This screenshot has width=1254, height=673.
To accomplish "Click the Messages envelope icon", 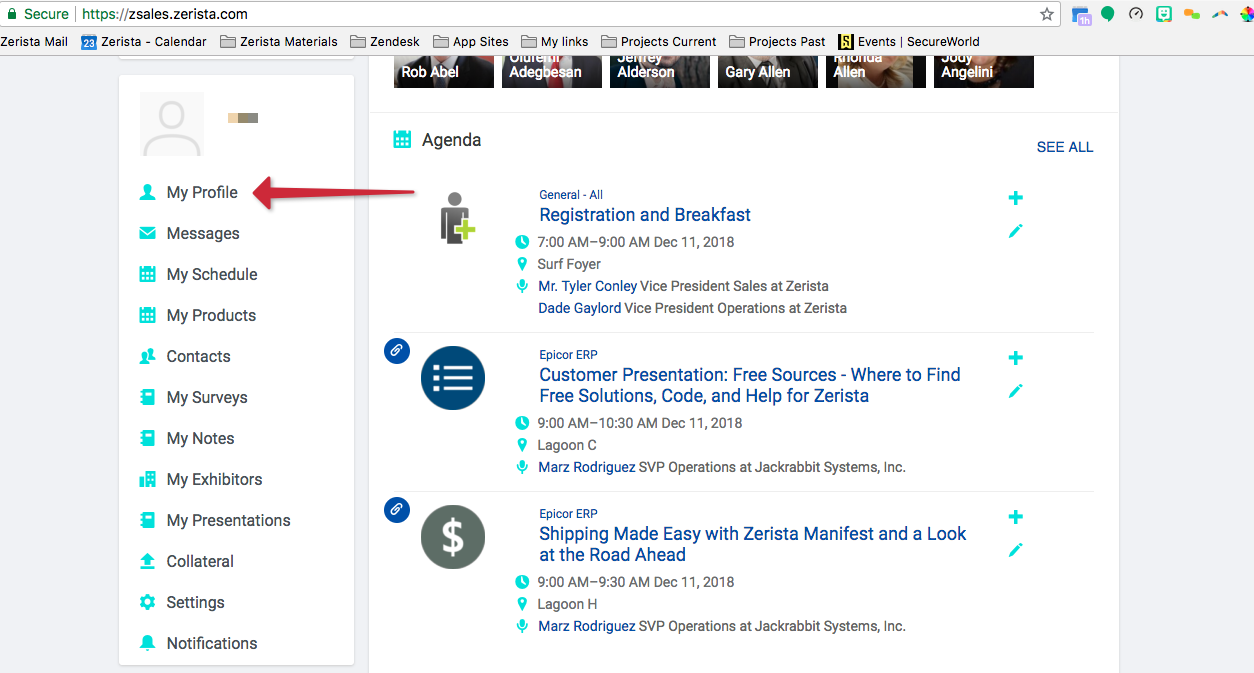I will click(148, 234).
